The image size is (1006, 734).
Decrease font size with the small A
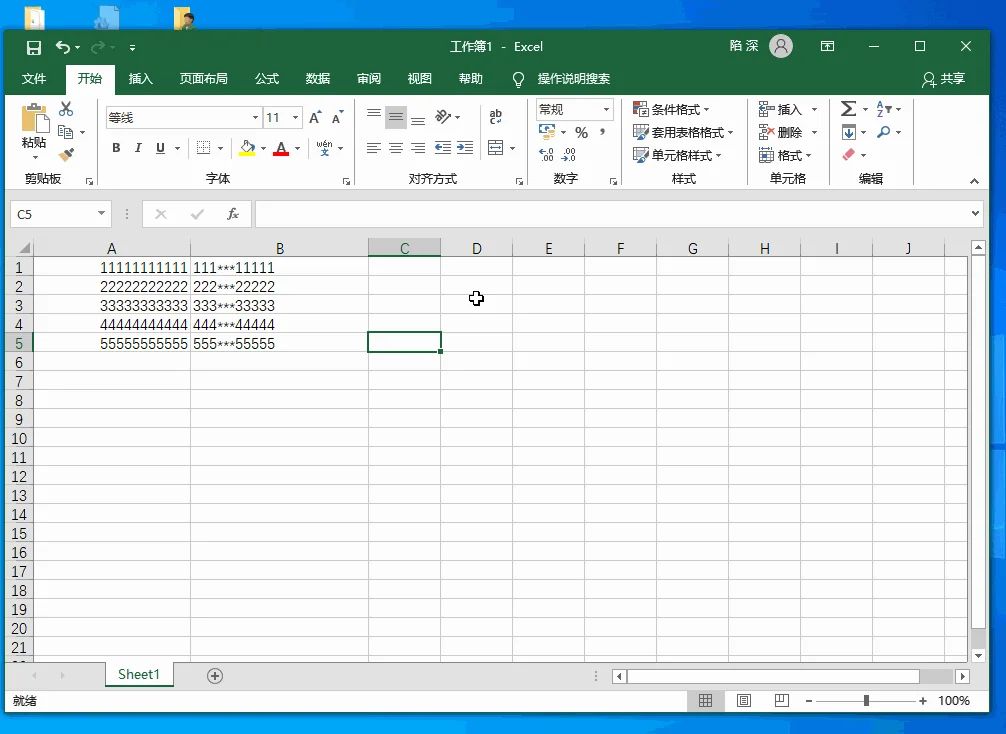[x=337, y=117]
